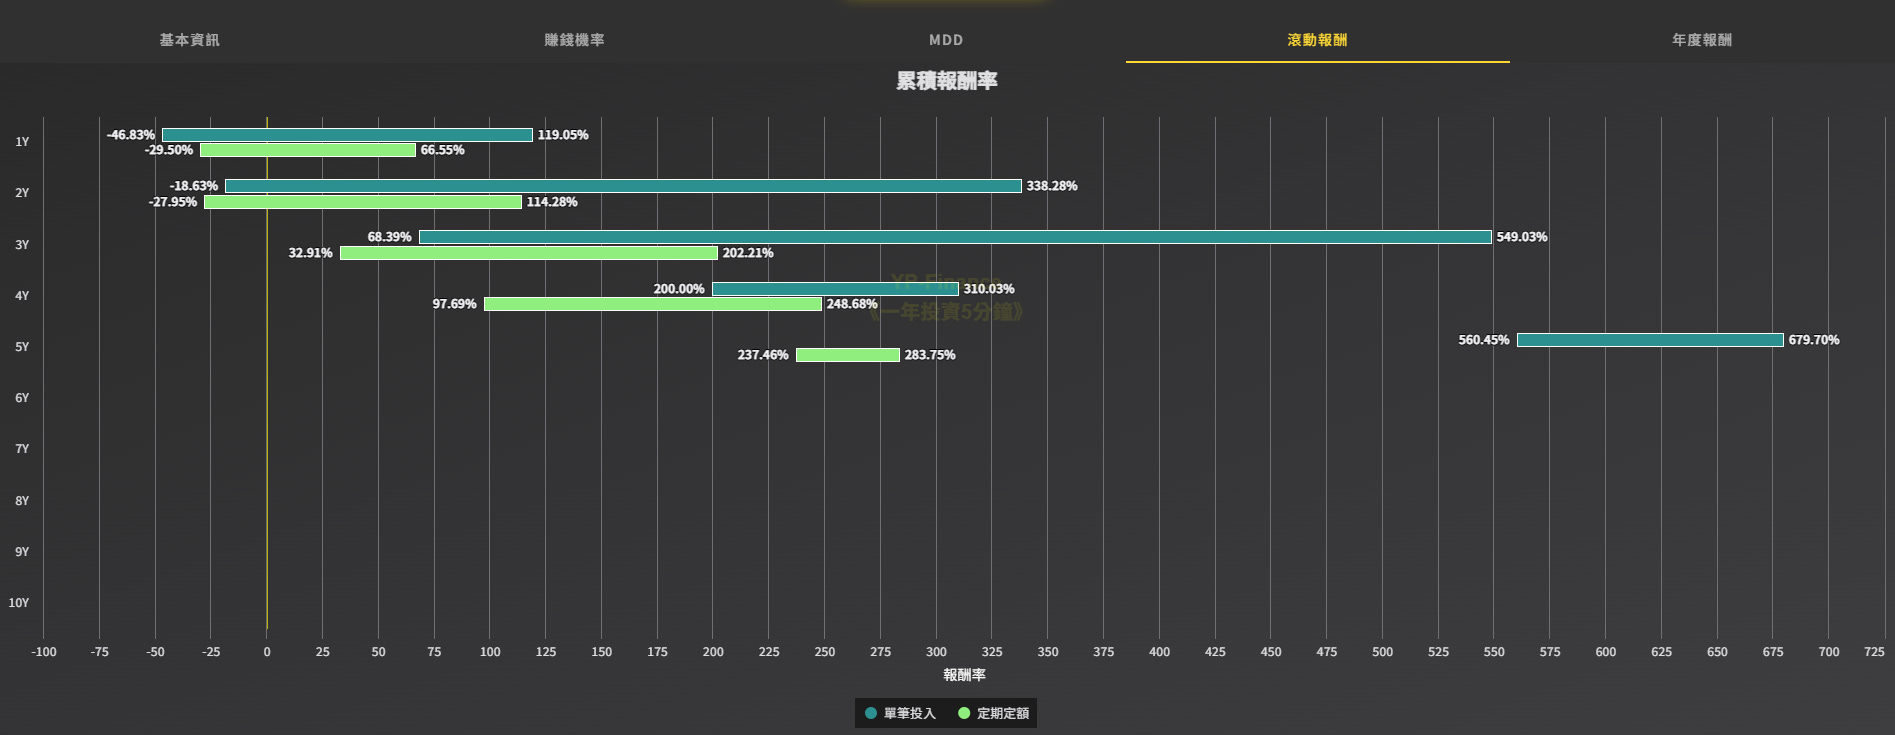Click the 500 x-axis tick label

pyautogui.click(x=1382, y=652)
